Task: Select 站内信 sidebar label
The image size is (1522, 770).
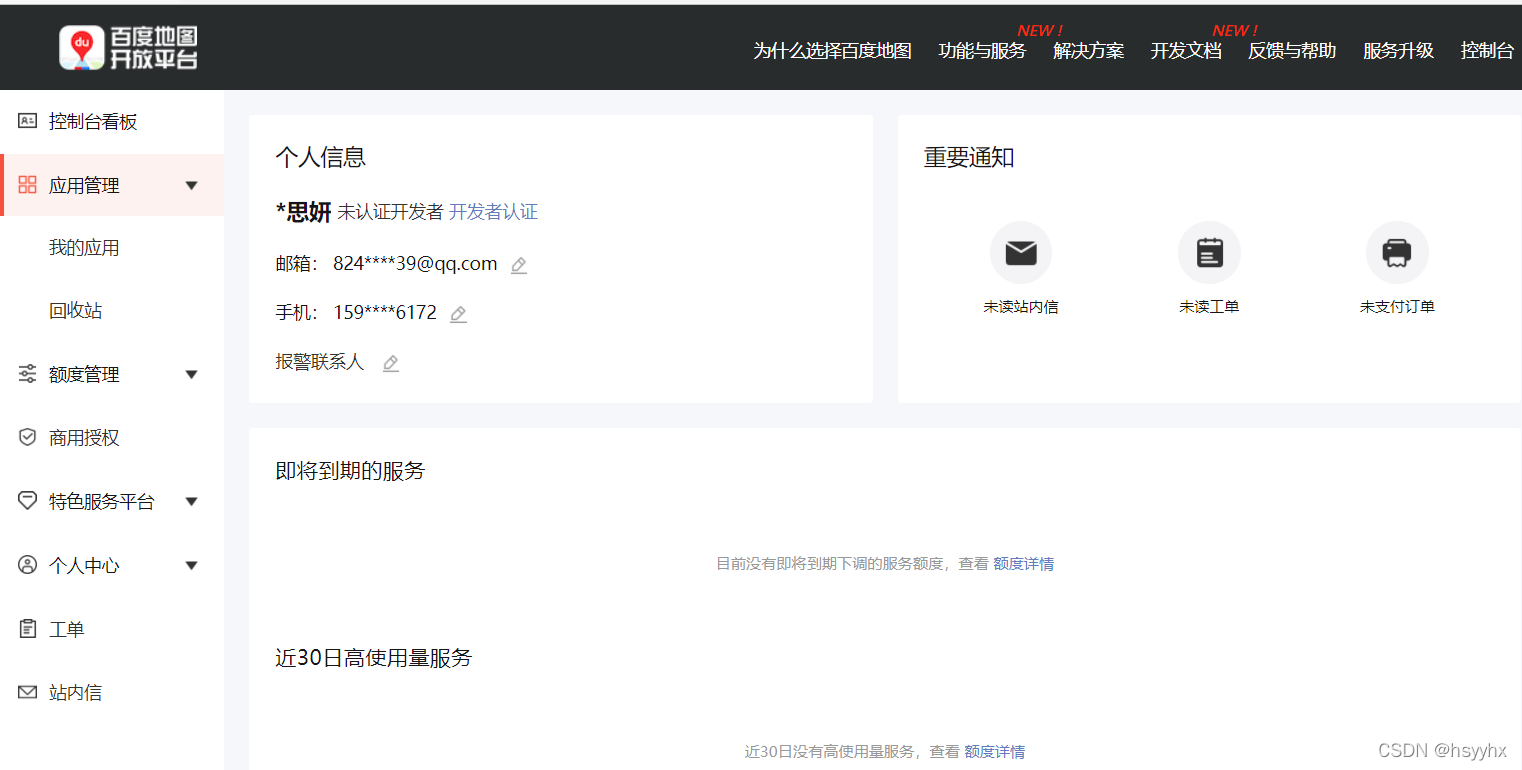Action: (x=75, y=692)
